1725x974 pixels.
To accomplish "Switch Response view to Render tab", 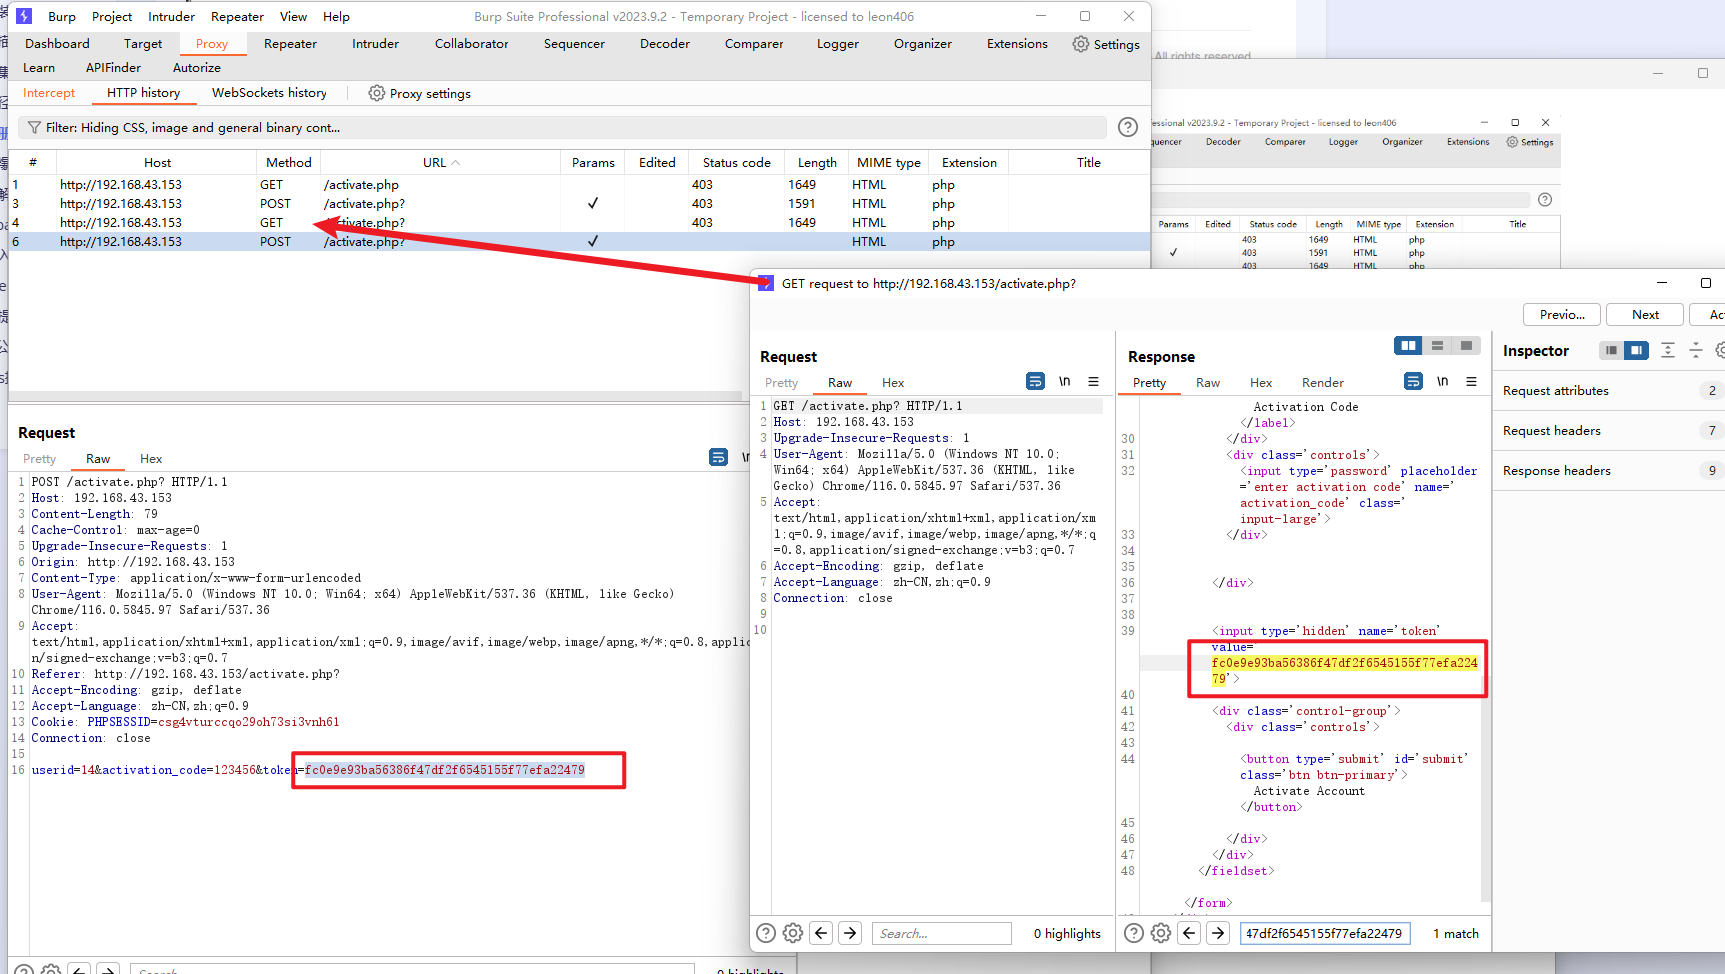I will click(1322, 383).
